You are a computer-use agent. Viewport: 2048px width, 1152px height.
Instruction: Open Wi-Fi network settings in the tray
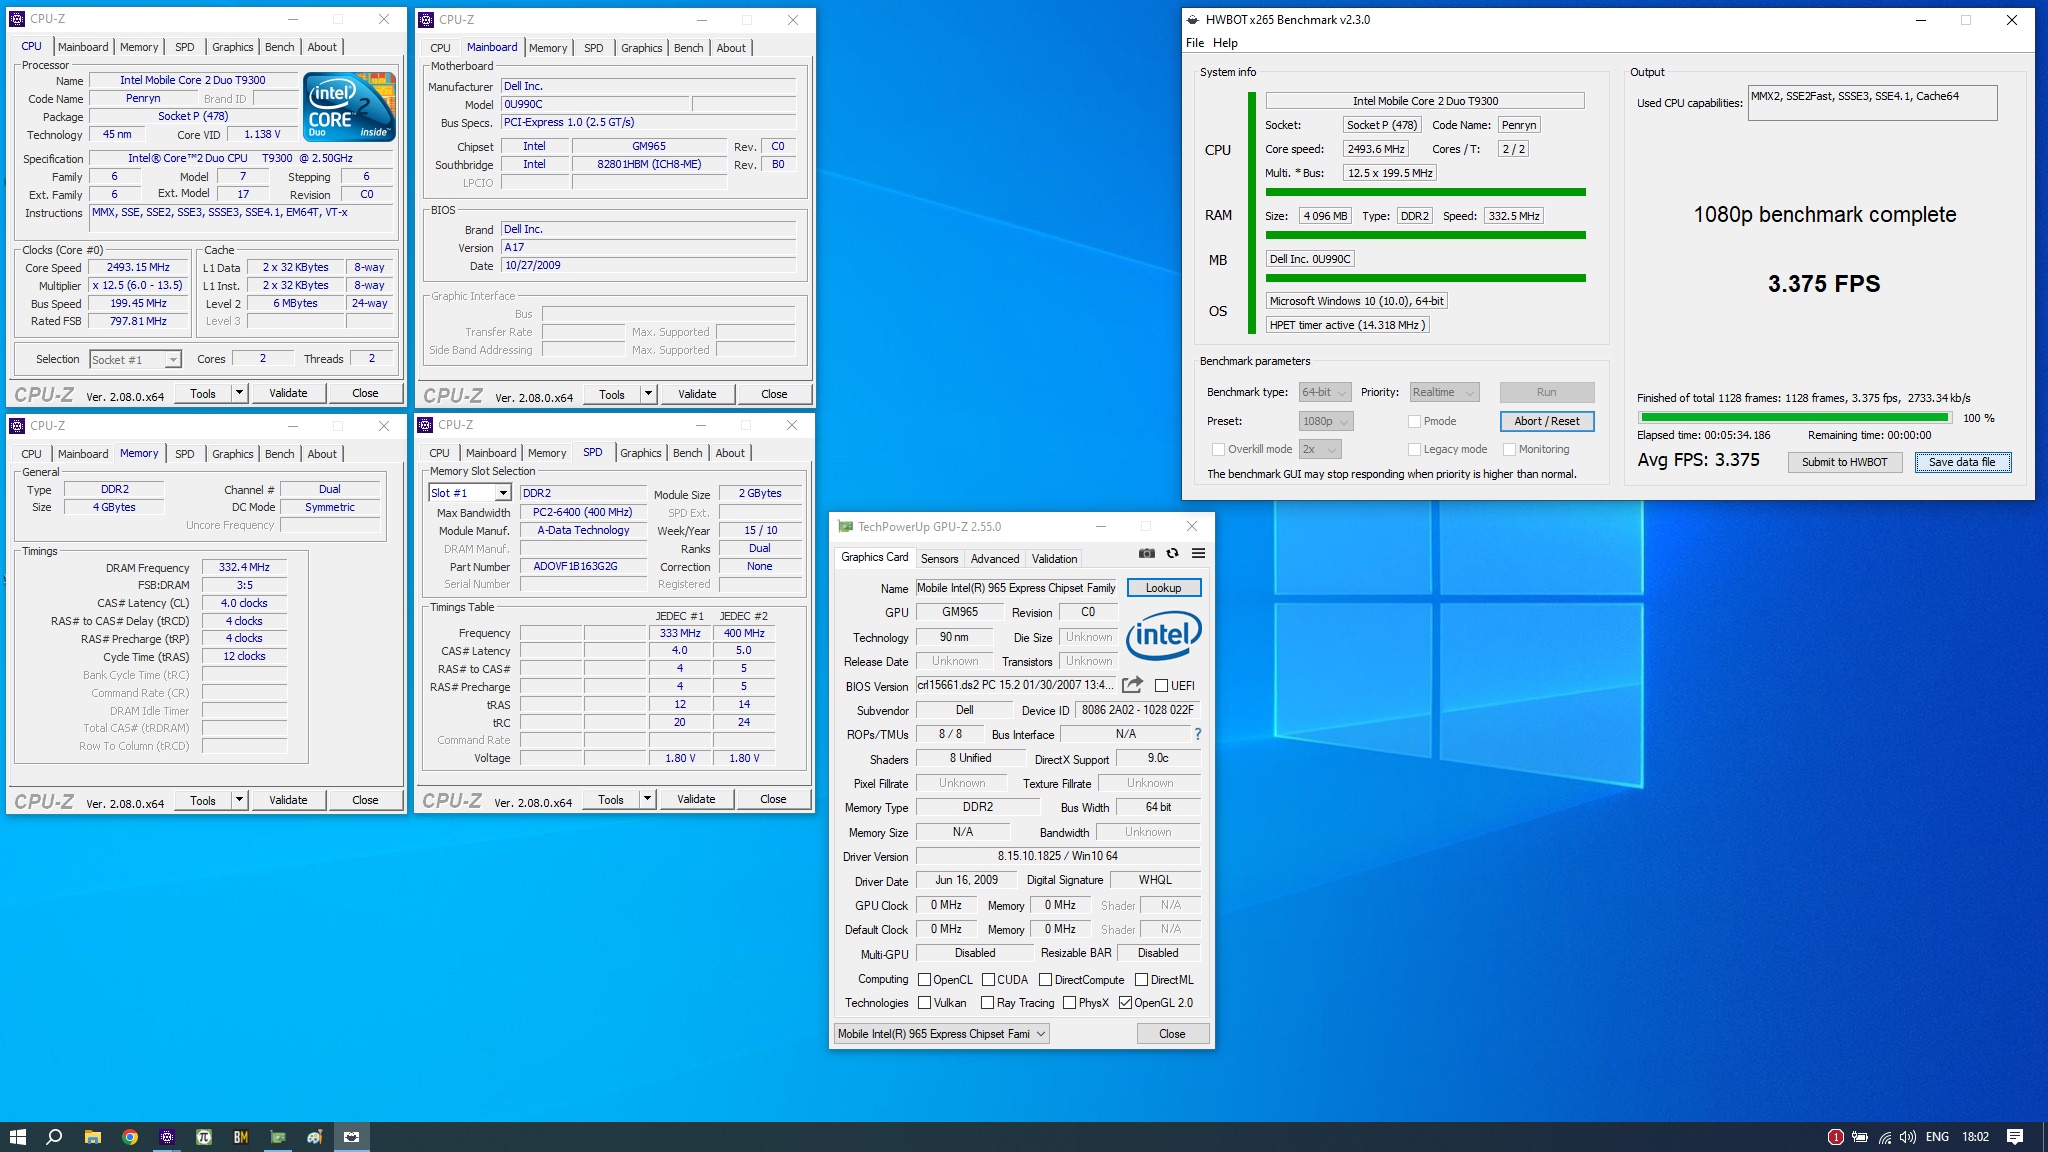[x=1884, y=1137]
